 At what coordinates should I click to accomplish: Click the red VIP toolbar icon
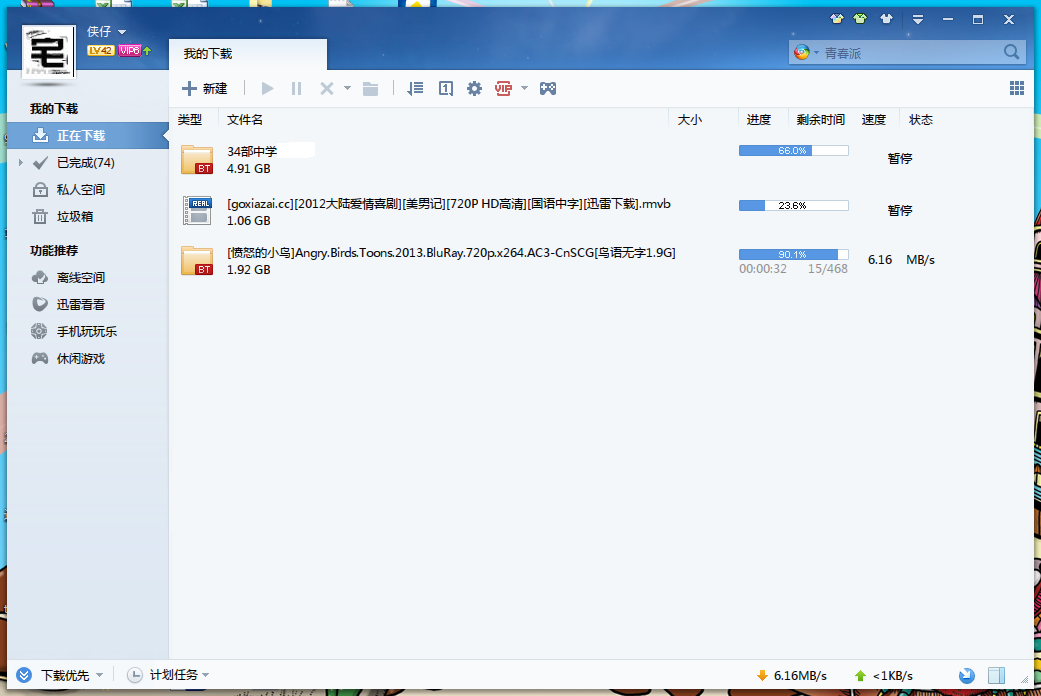pos(503,88)
